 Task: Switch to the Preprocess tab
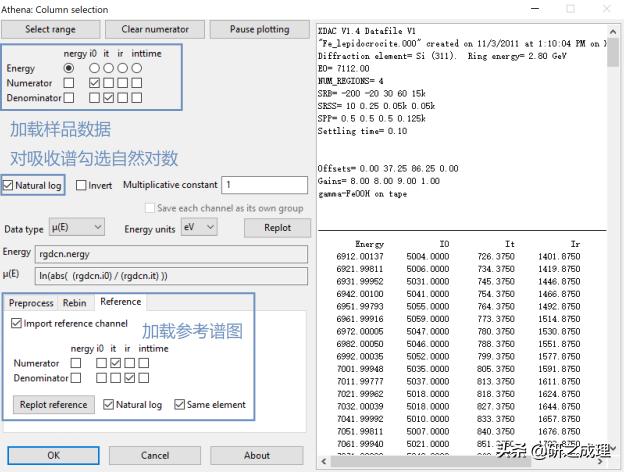31,303
